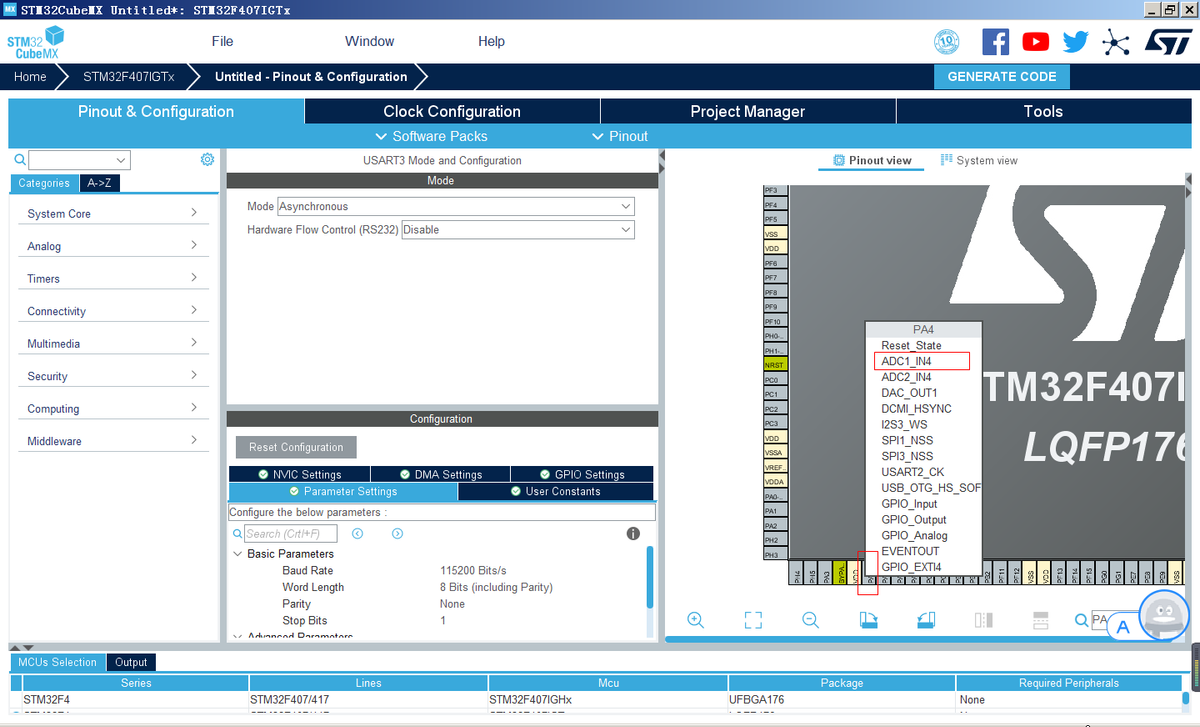Screen dimensions: 1200x727
Task: Click the parameter search field
Action: point(291,534)
